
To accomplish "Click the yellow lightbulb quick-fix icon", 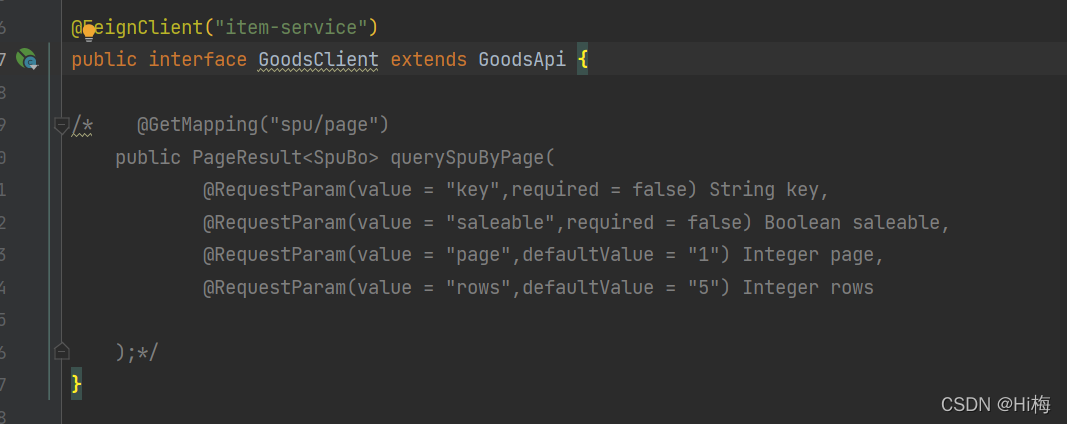I will point(88,33).
